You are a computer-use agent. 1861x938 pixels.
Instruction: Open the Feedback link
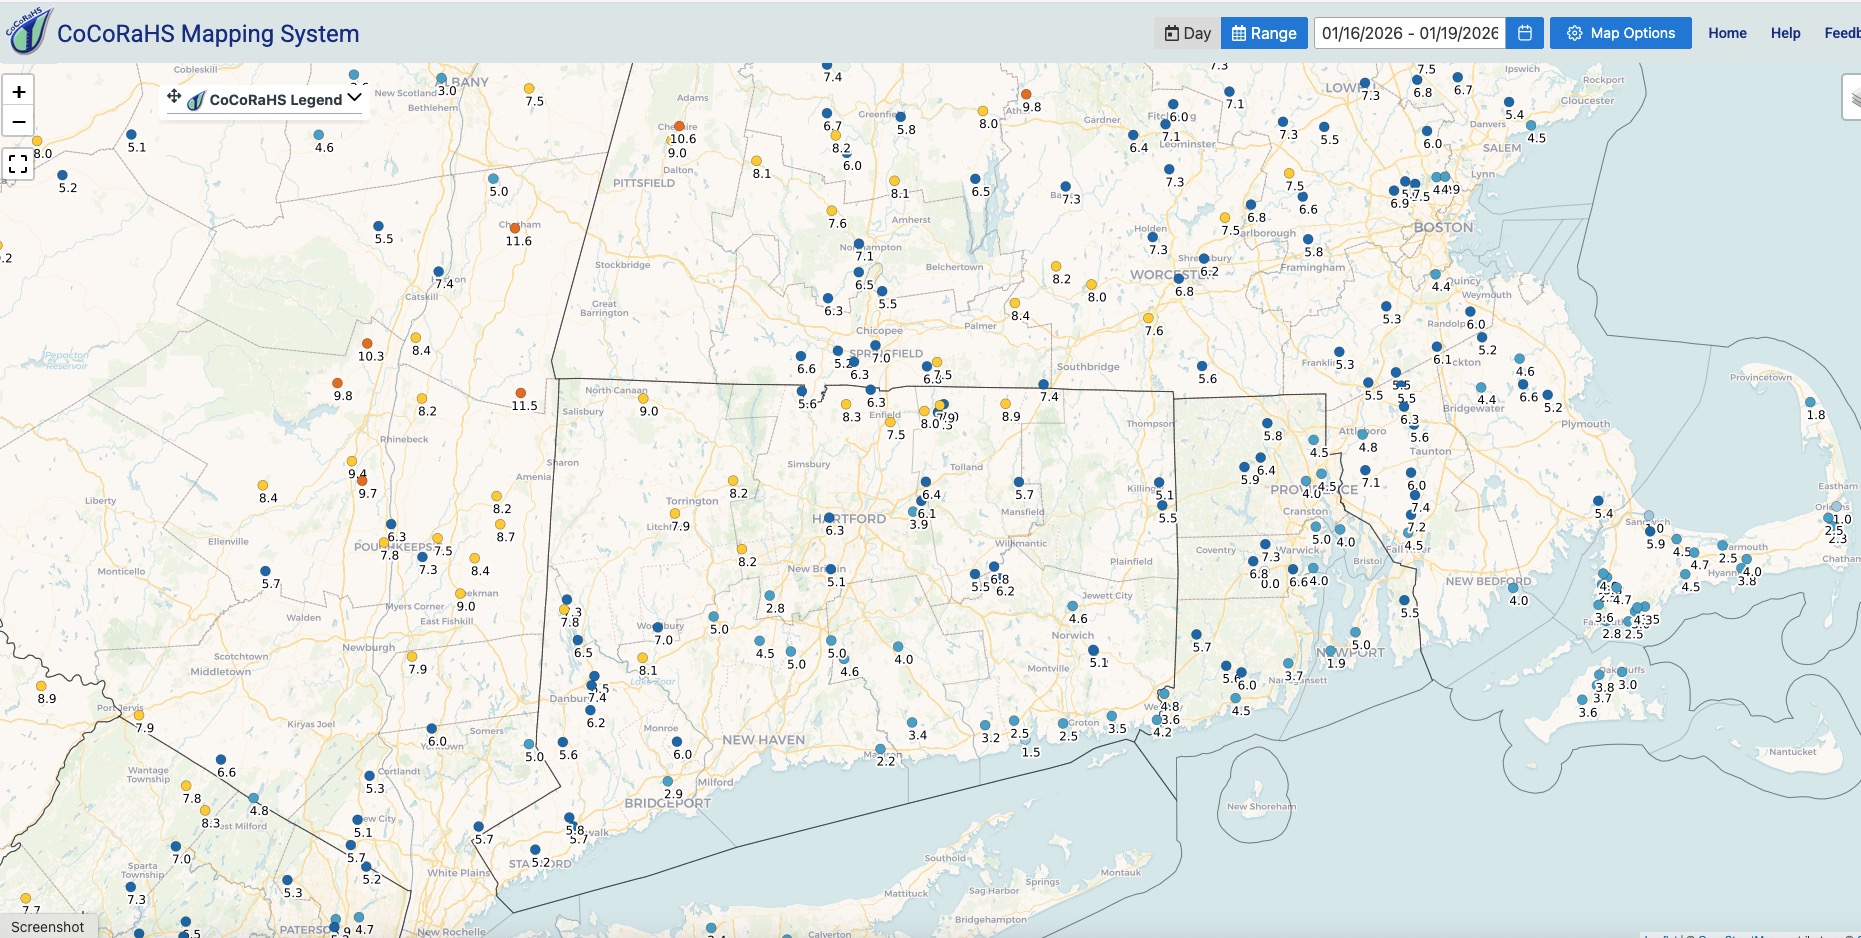point(1841,33)
